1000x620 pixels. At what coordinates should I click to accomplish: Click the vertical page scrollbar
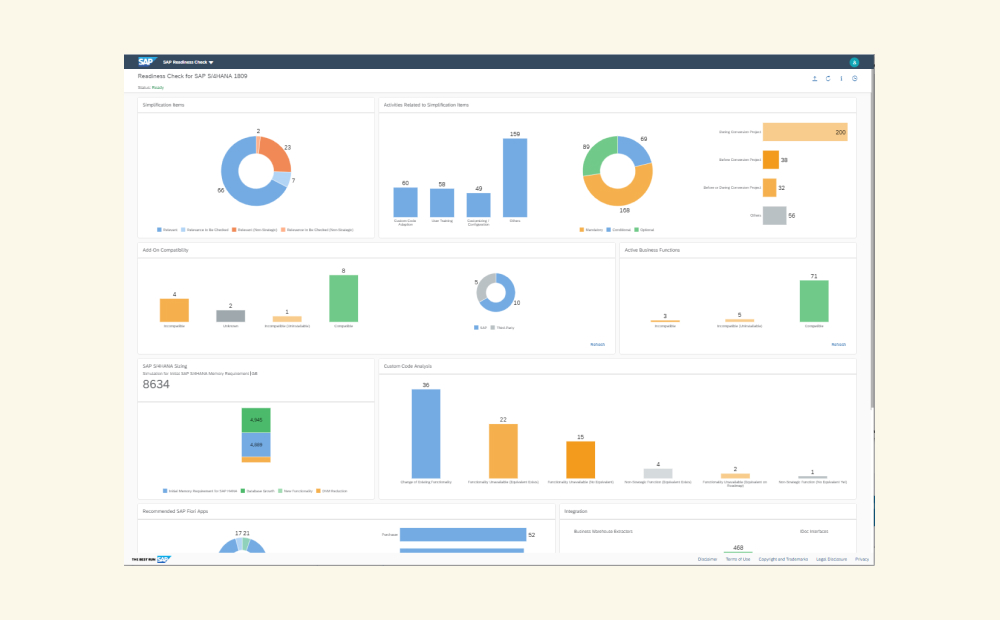[x=872, y=239]
